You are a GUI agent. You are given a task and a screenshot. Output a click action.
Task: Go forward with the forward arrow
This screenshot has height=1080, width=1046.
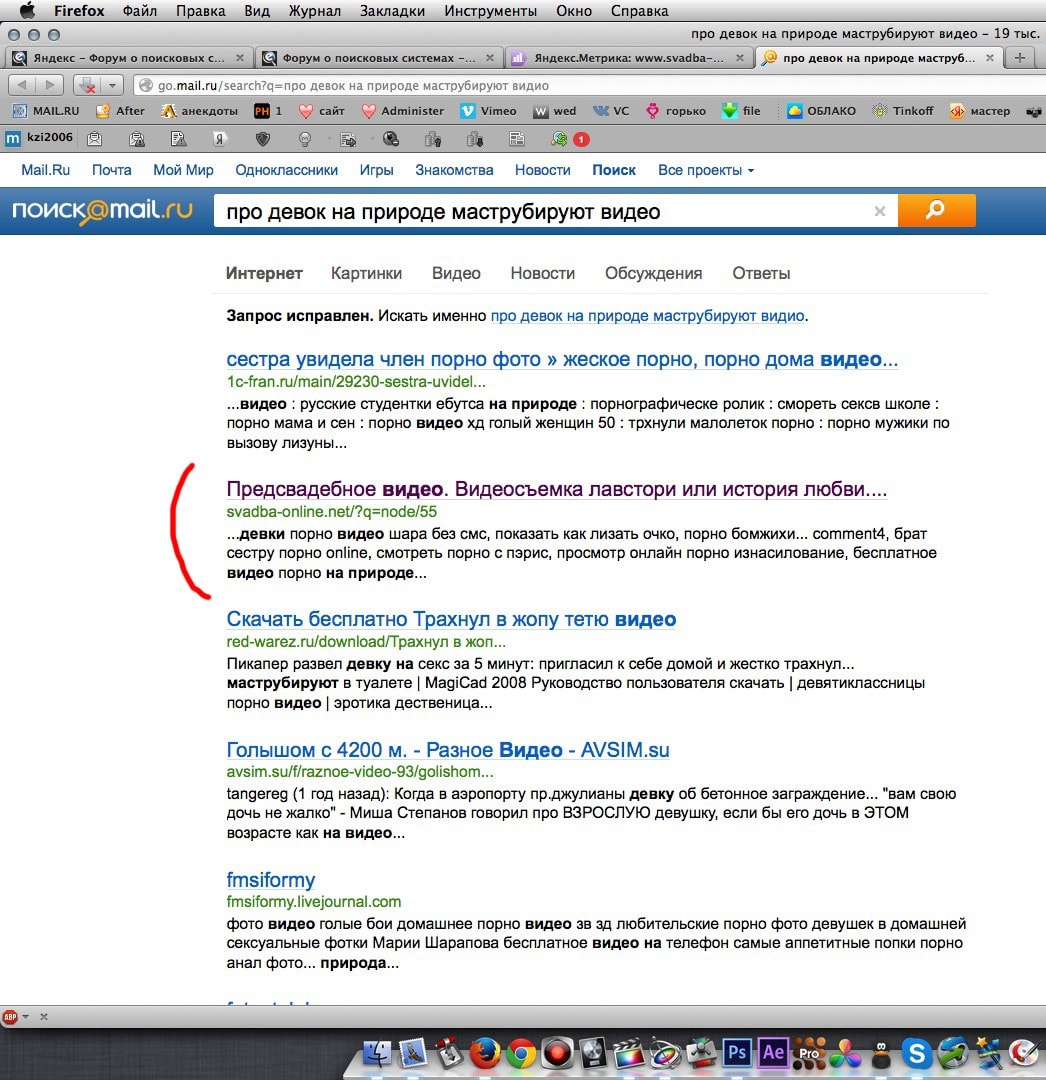50,85
